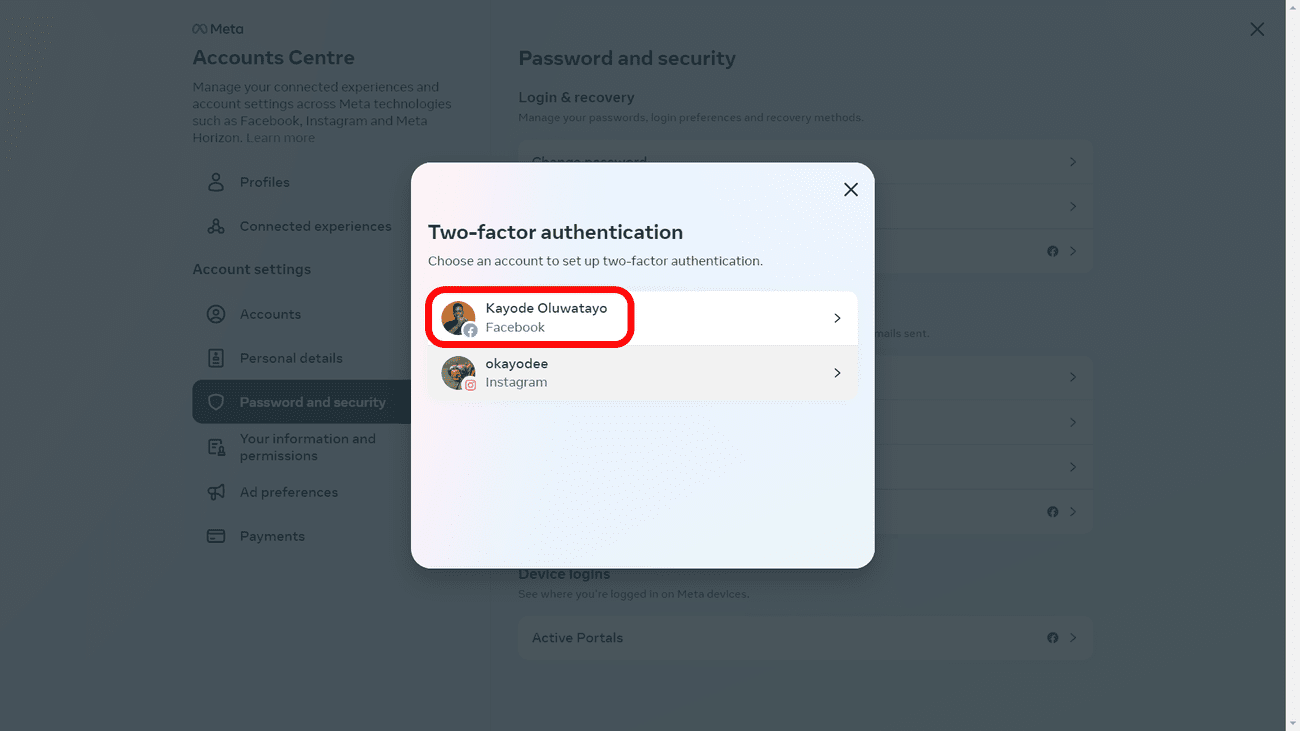Open the Personal details menu item
This screenshot has height=731, width=1300.
coord(291,358)
